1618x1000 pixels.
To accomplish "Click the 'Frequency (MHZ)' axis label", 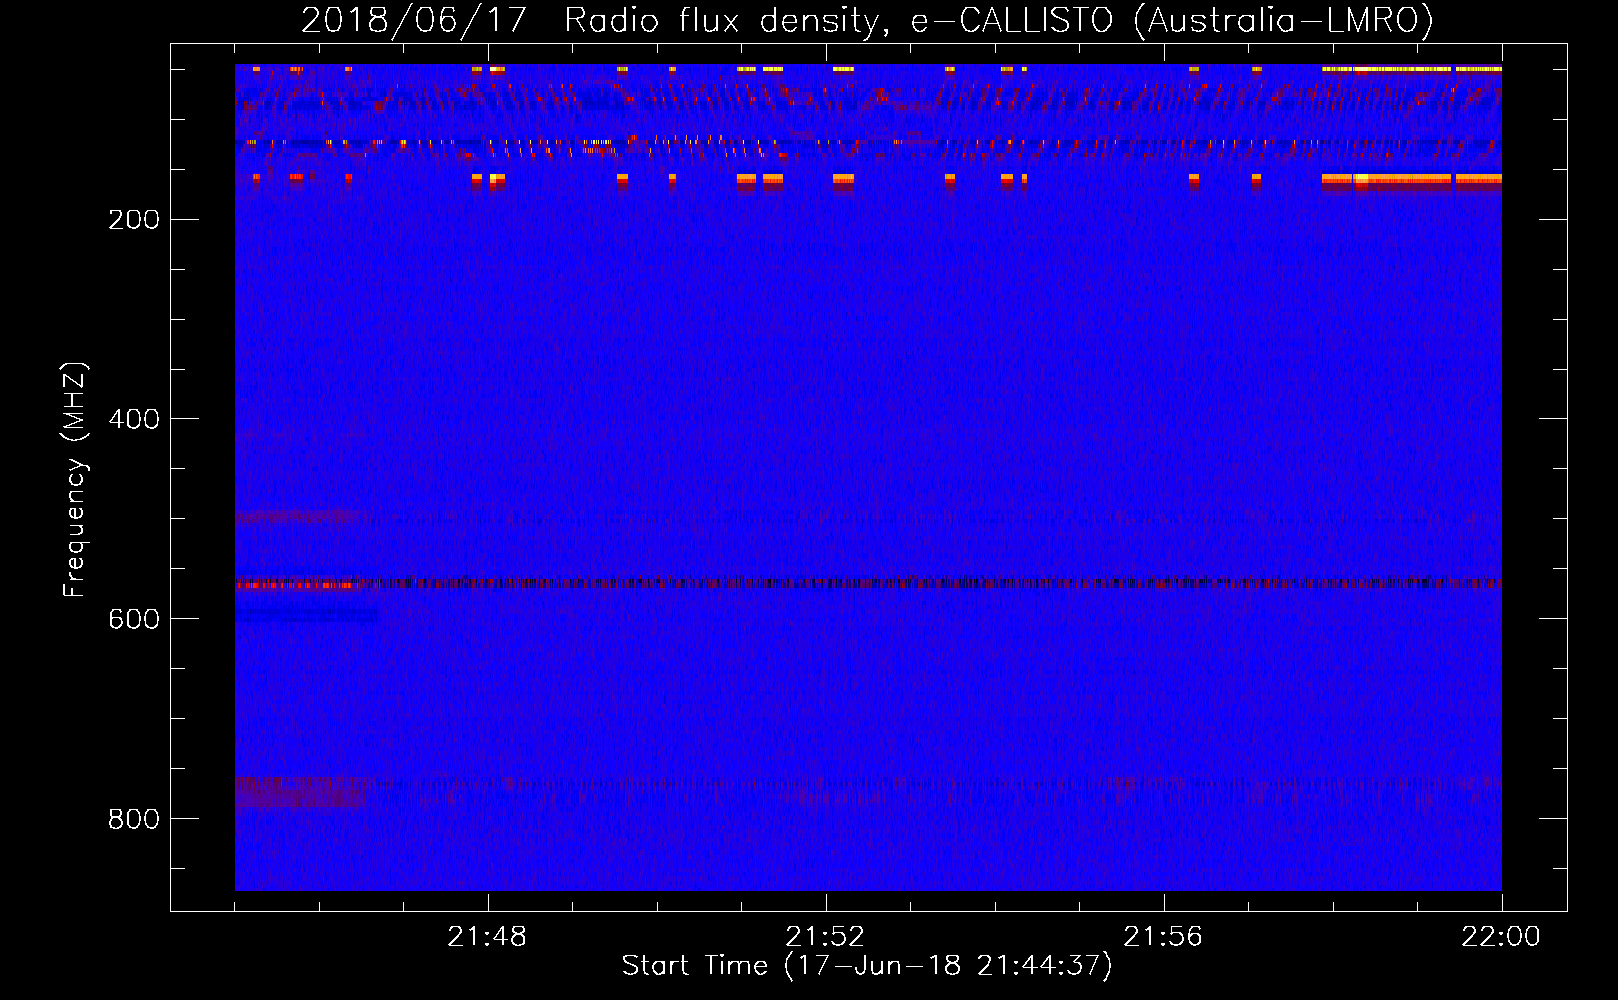I will coord(75,479).
